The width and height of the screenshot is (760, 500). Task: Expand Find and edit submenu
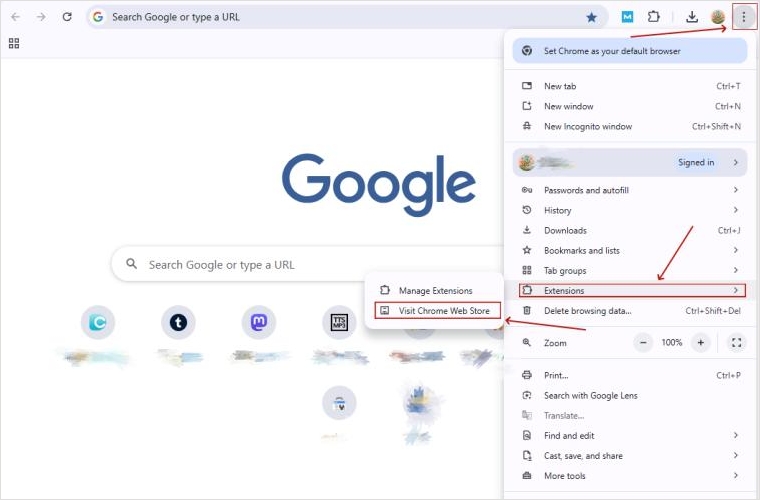(x=630, y=436)
